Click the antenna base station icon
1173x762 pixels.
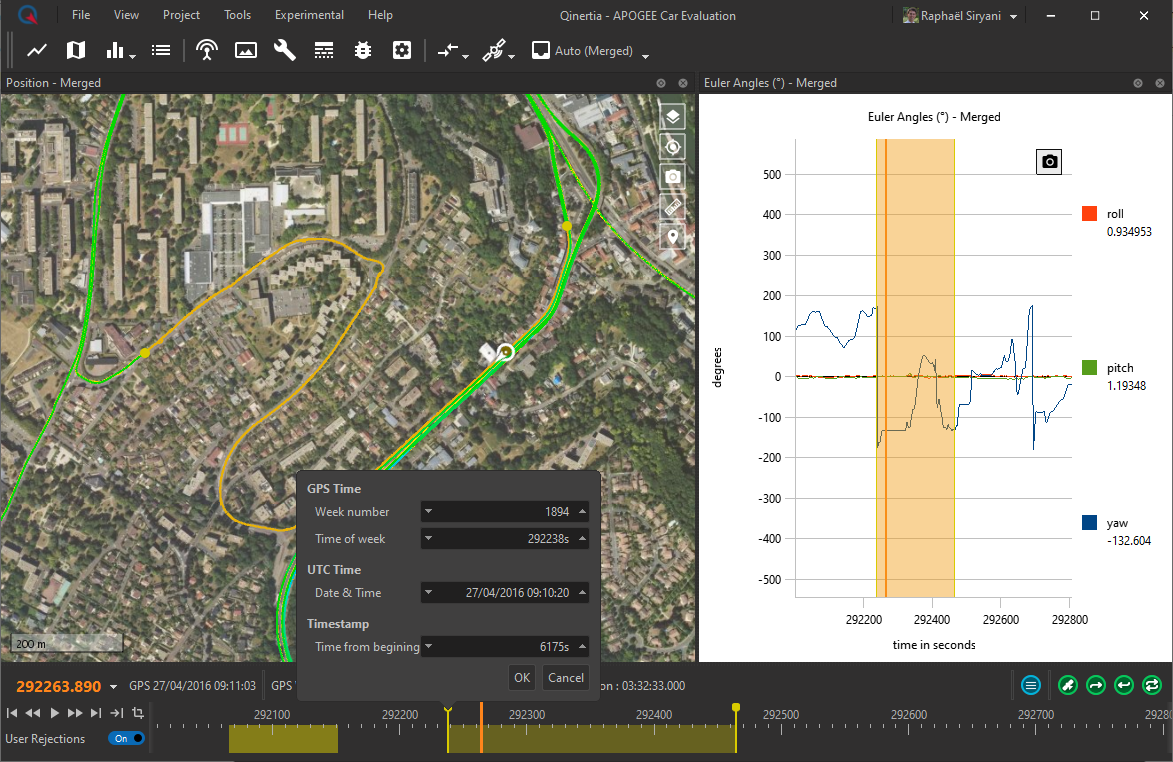coord(207,50)
